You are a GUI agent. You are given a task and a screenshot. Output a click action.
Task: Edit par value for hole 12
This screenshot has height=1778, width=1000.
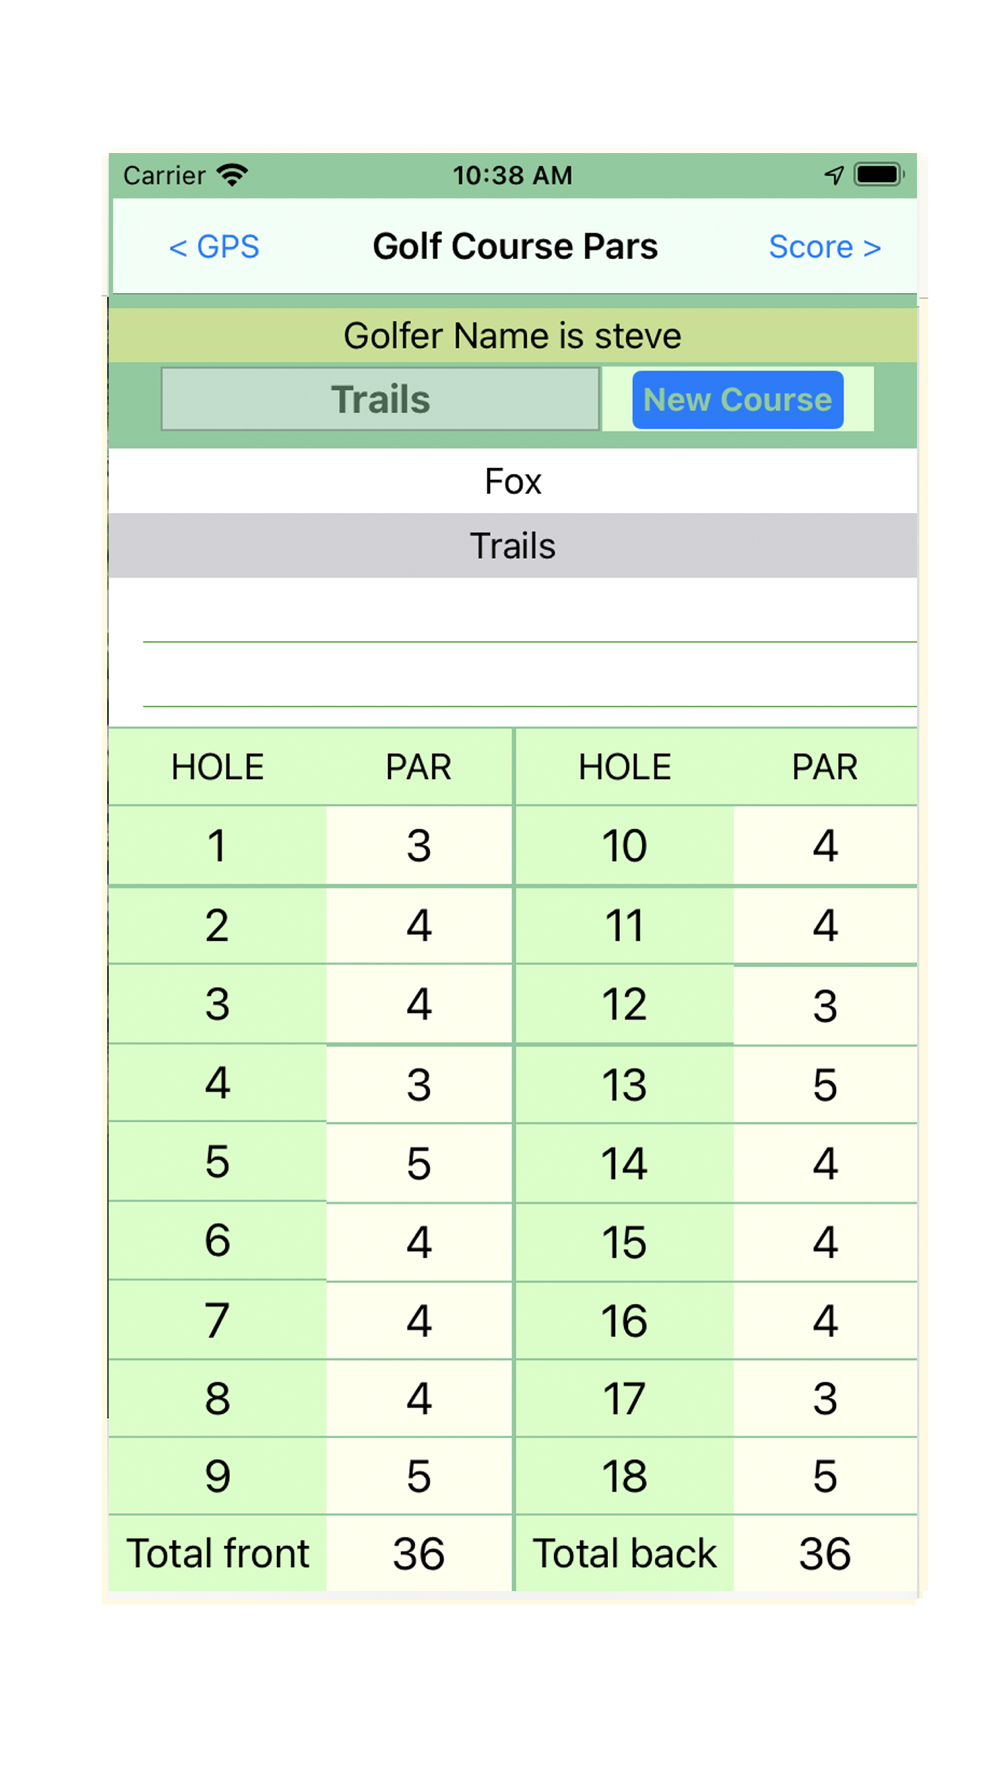[x=825, y=1005]
